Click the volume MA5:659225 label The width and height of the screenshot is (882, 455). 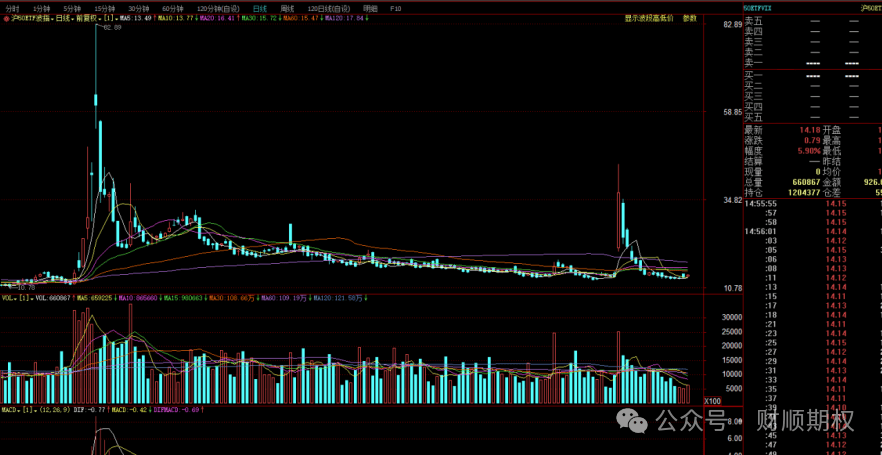coord(94,298)
